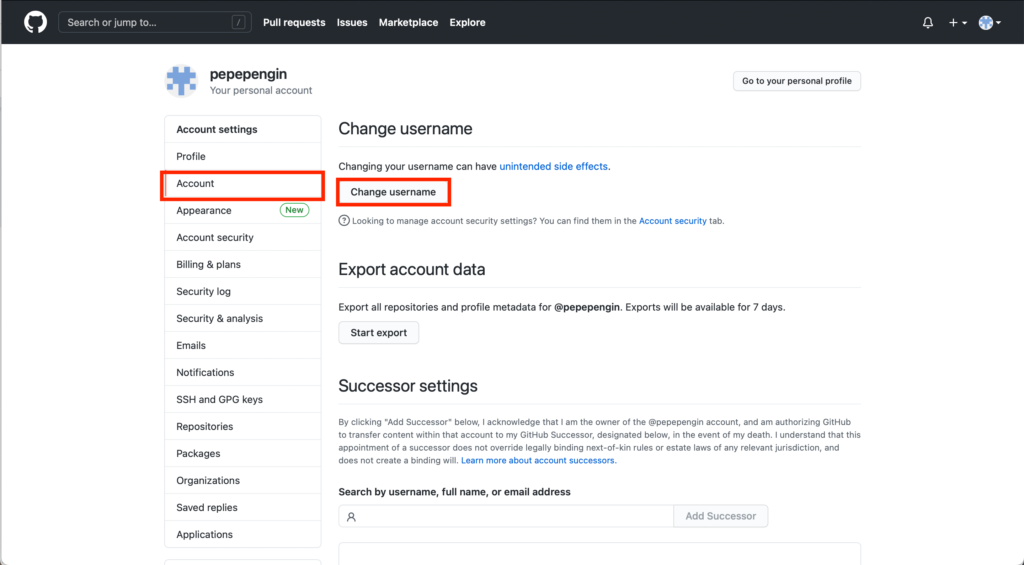Click person icon in successor search field
Viewport: 1024px width, 565px height.
tap(351, 517)
